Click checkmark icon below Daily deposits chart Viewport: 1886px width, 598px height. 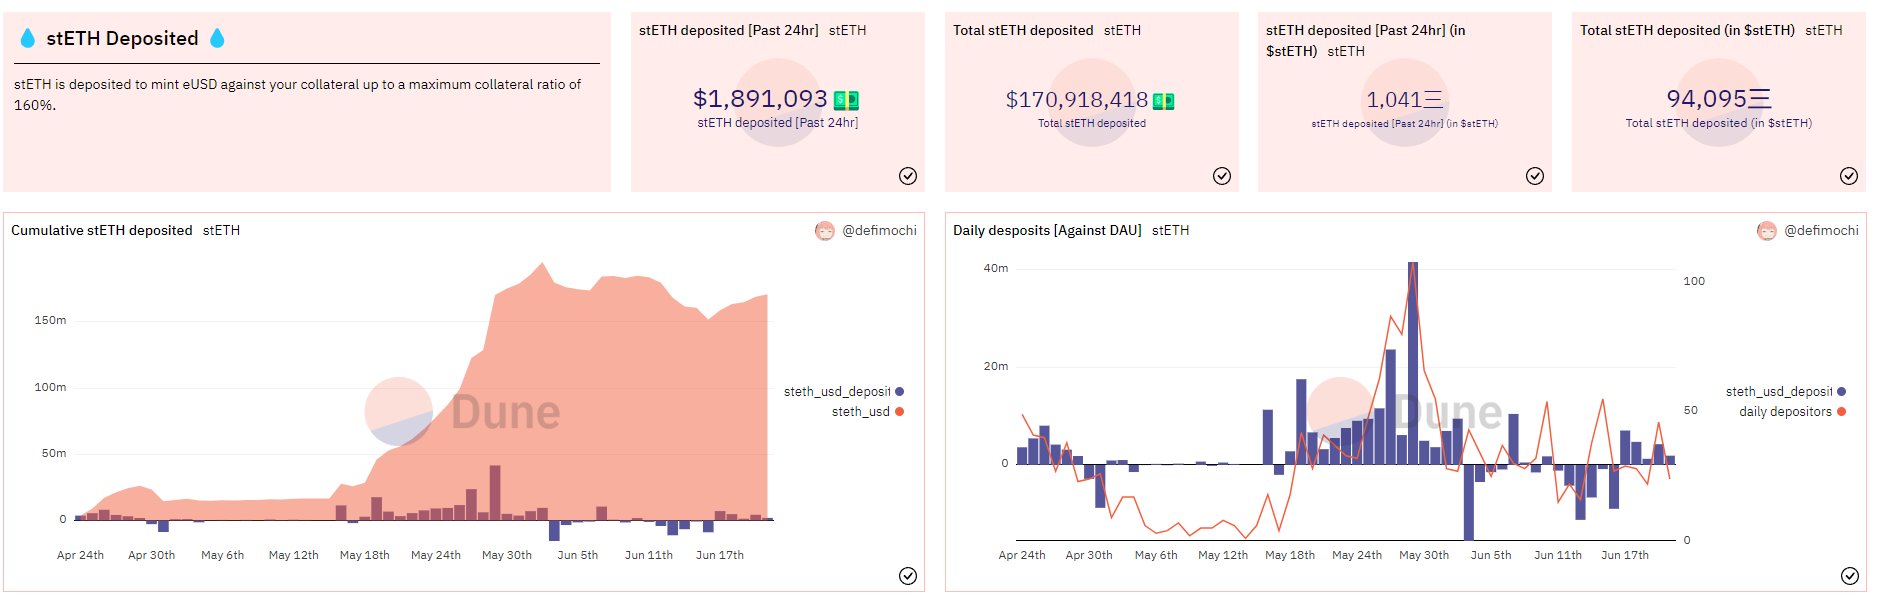click(x=1850, y=576)
